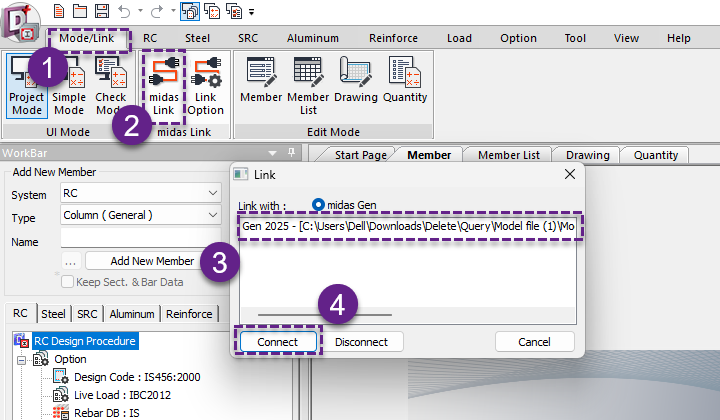Click the ellipsis browse button below Name
This screenshot has height=420, width=720.
click(x=71, y=261)
